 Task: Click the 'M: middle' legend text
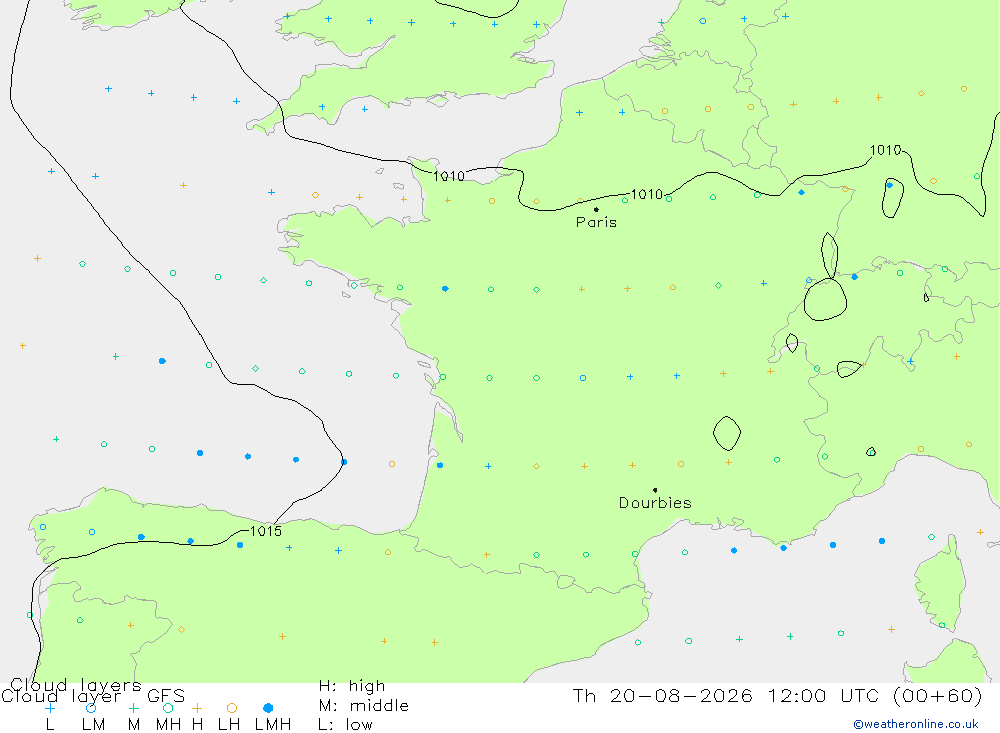pos(364,706)
